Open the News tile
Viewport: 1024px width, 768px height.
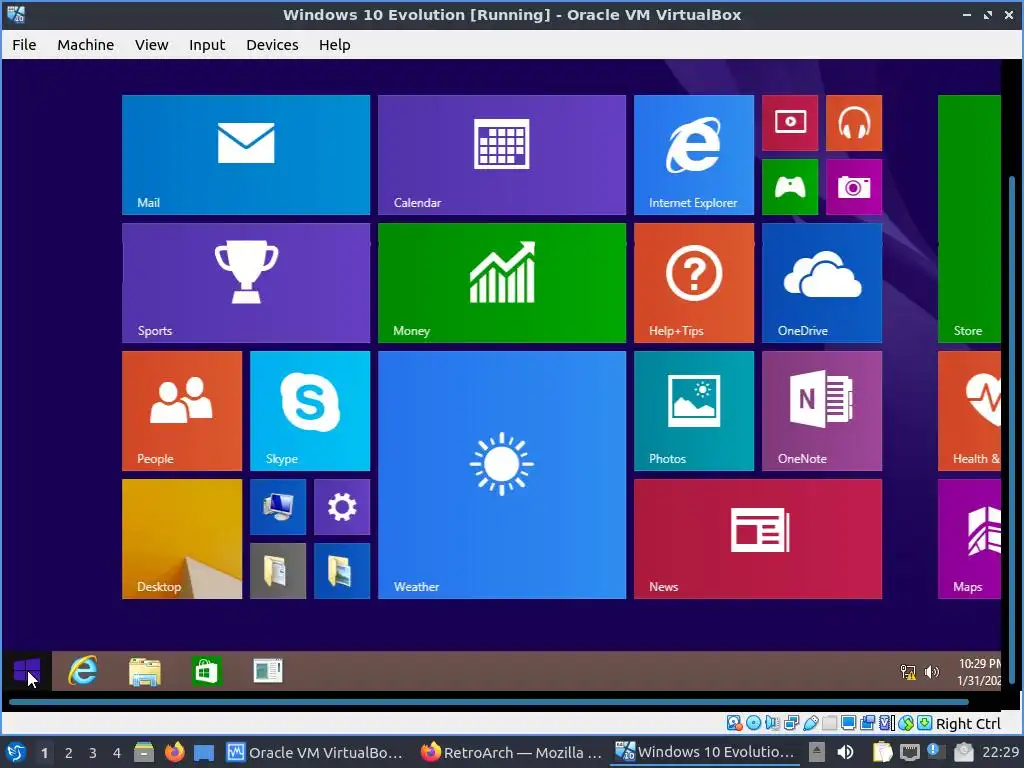(x=758, y=539)
